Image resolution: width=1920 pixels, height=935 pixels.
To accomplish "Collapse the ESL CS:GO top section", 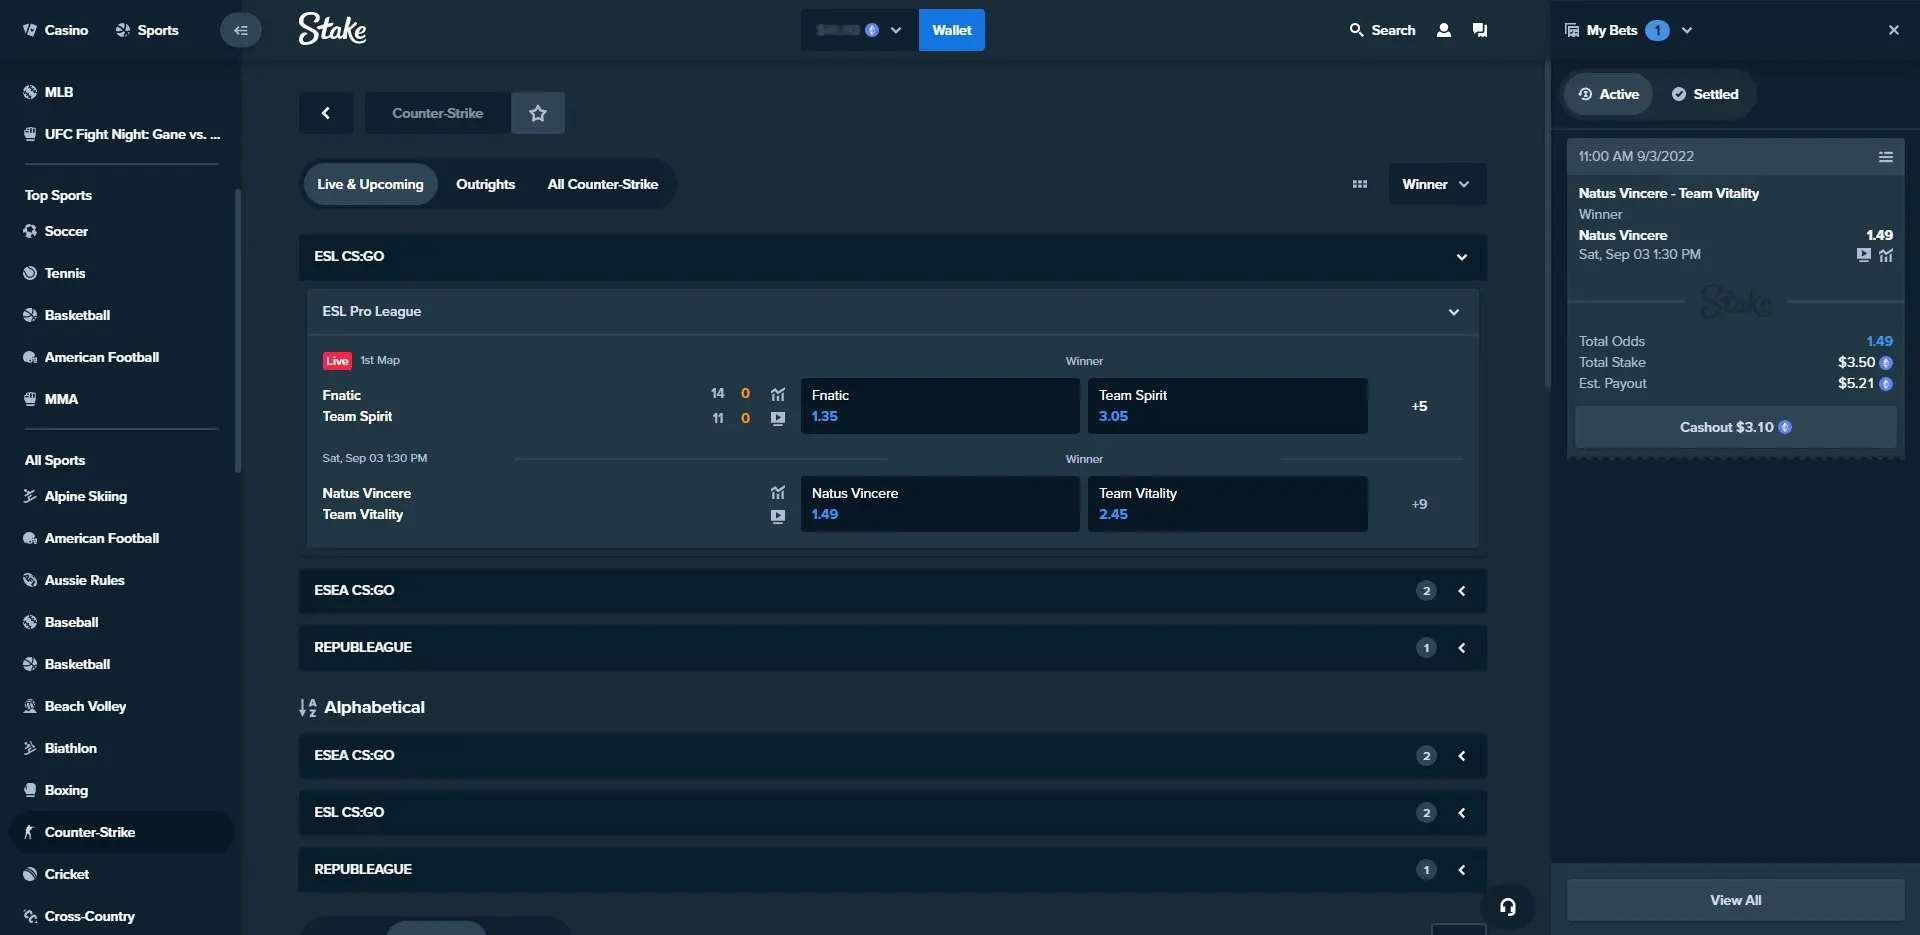I will tap(1462, 257).
